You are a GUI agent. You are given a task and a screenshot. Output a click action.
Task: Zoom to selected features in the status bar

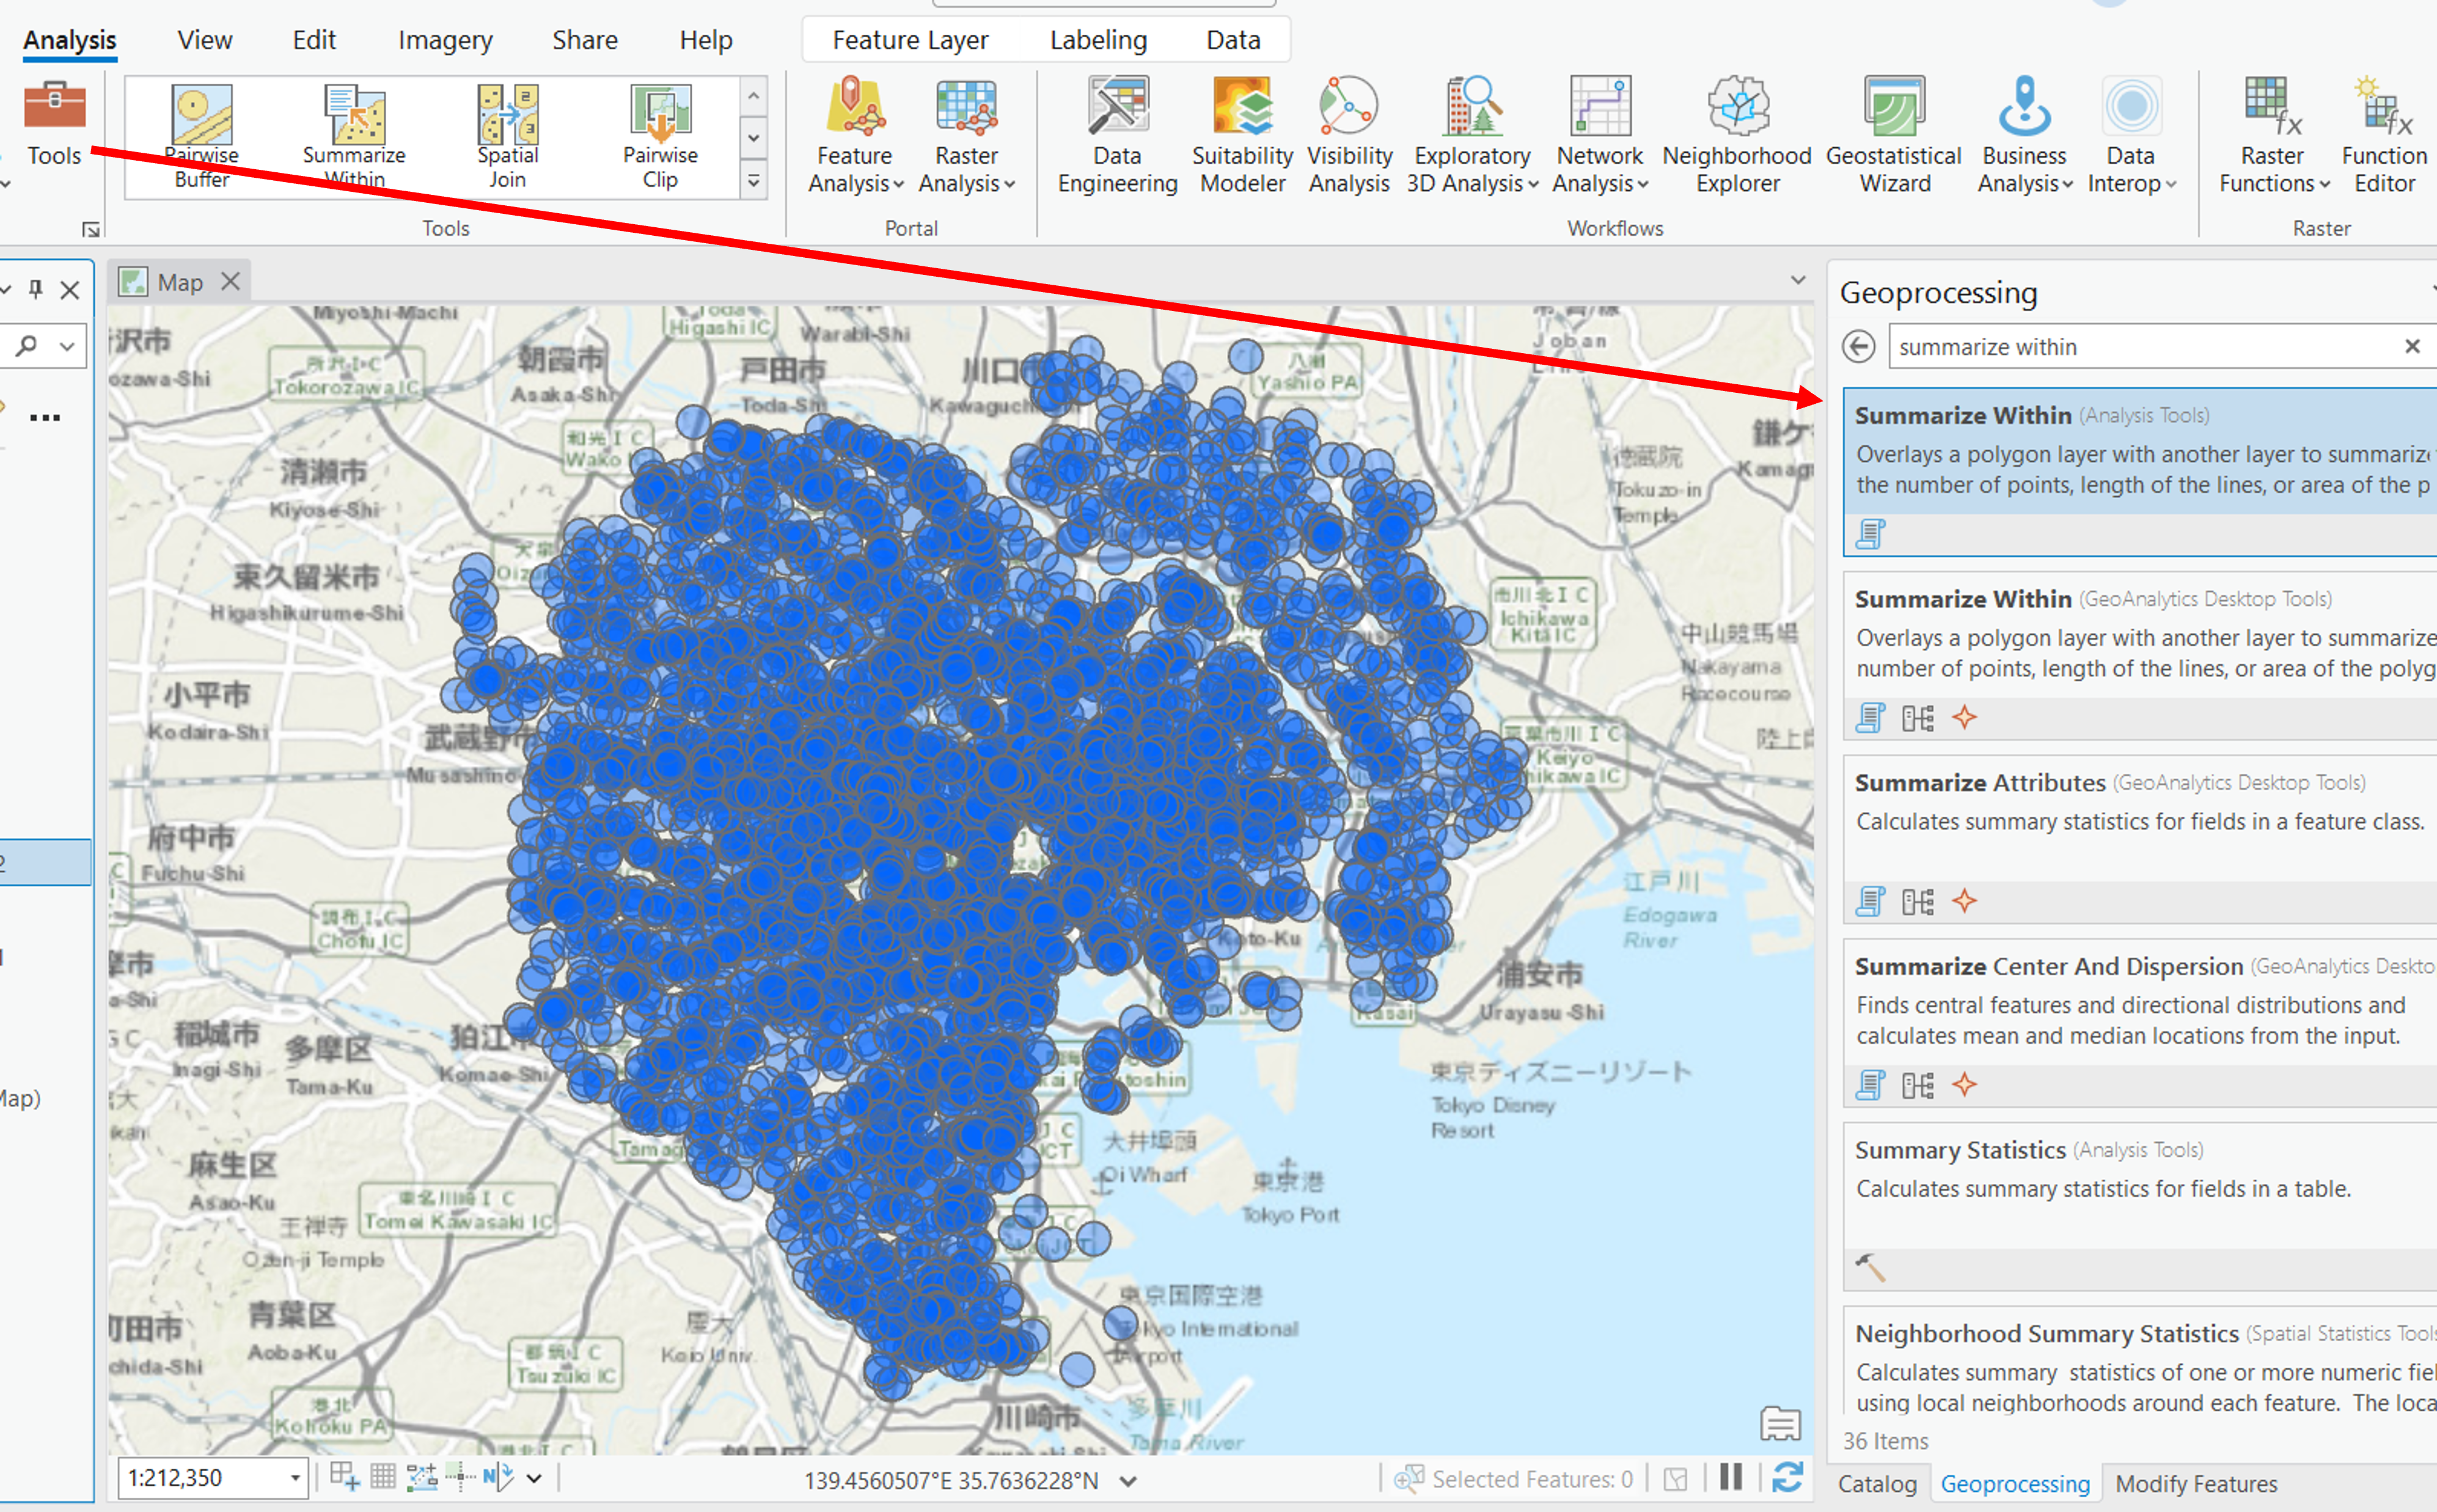tap(1410, 1478)
